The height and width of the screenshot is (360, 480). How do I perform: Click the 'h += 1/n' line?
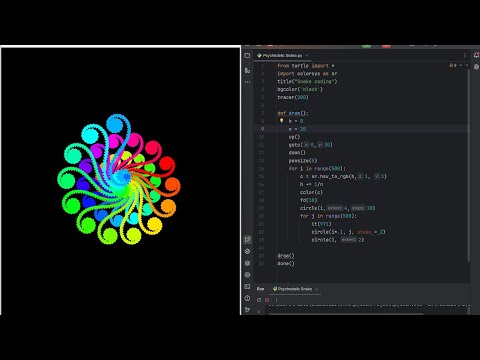(311, 184)
